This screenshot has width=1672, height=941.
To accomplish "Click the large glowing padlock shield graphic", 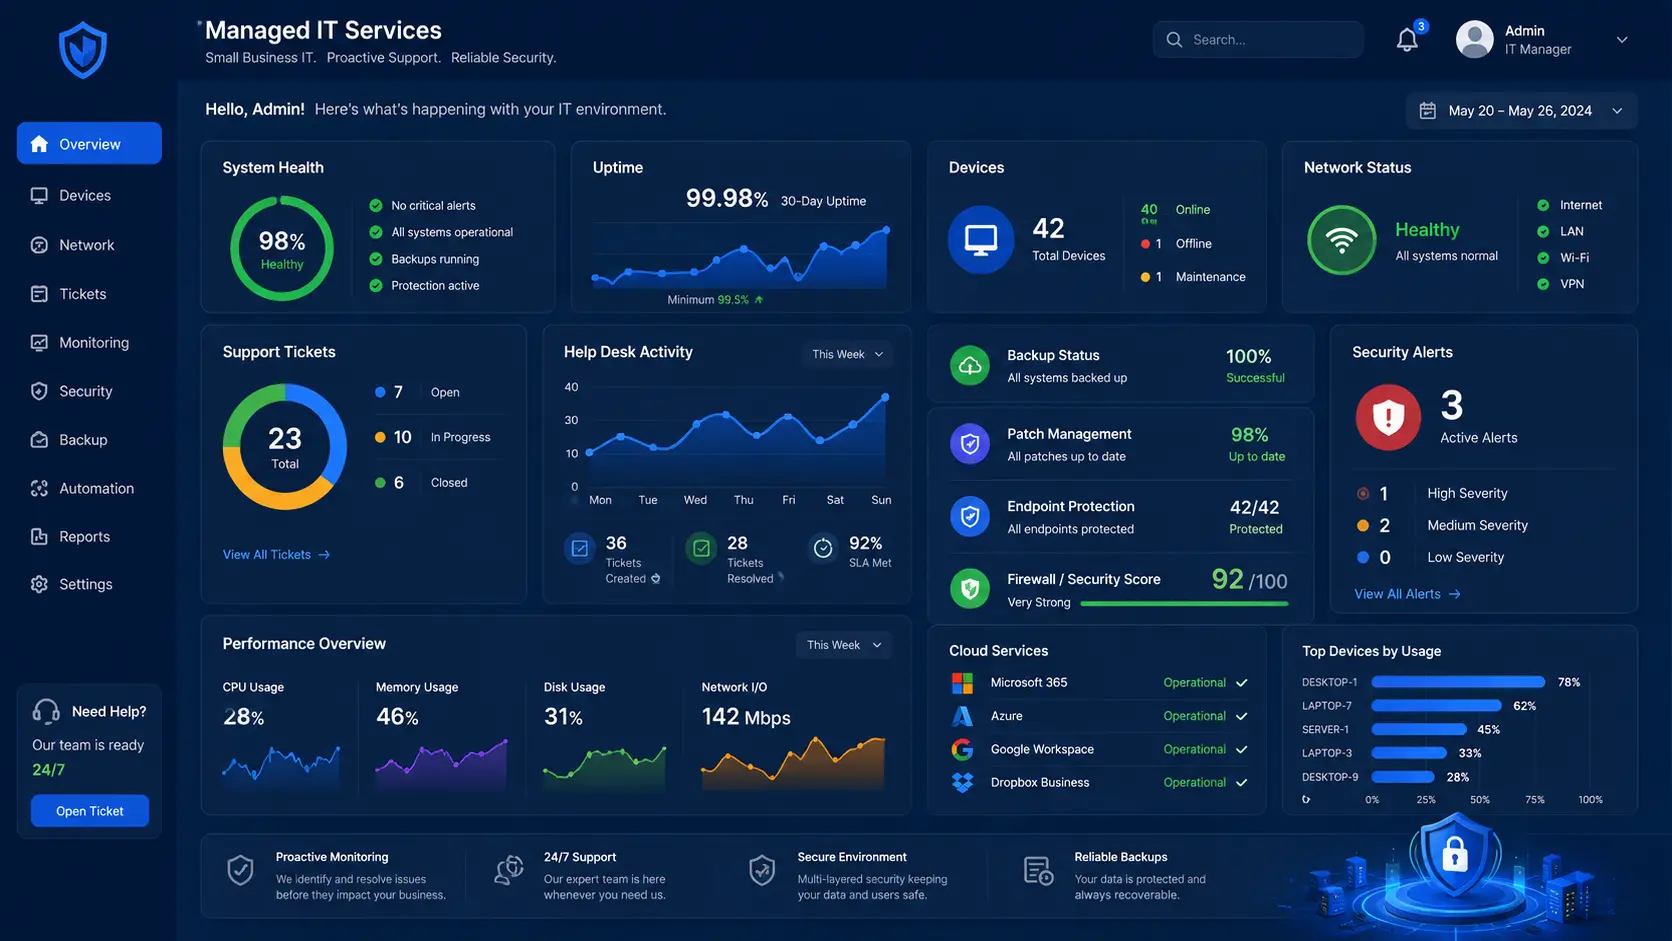I will click(1454, 857).
